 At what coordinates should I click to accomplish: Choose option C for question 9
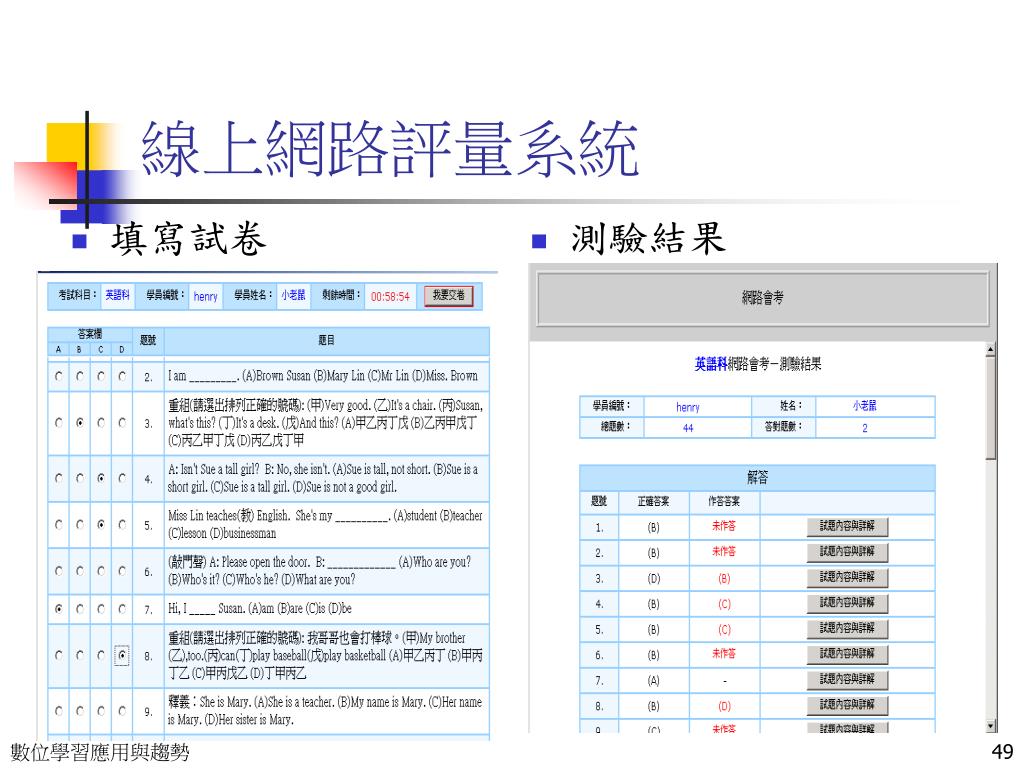pos(101,711)
